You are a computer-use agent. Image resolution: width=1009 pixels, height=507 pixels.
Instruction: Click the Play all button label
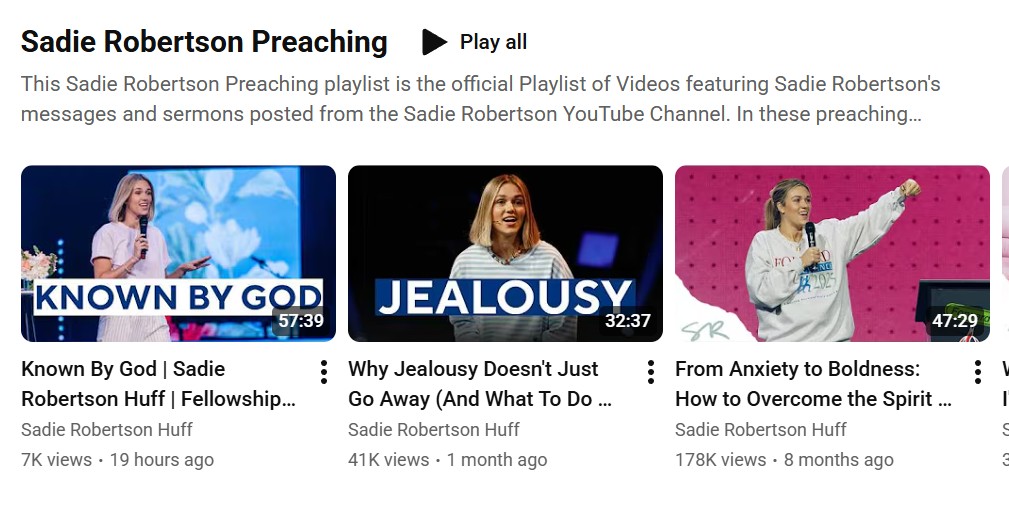click(x=493, y=42)
